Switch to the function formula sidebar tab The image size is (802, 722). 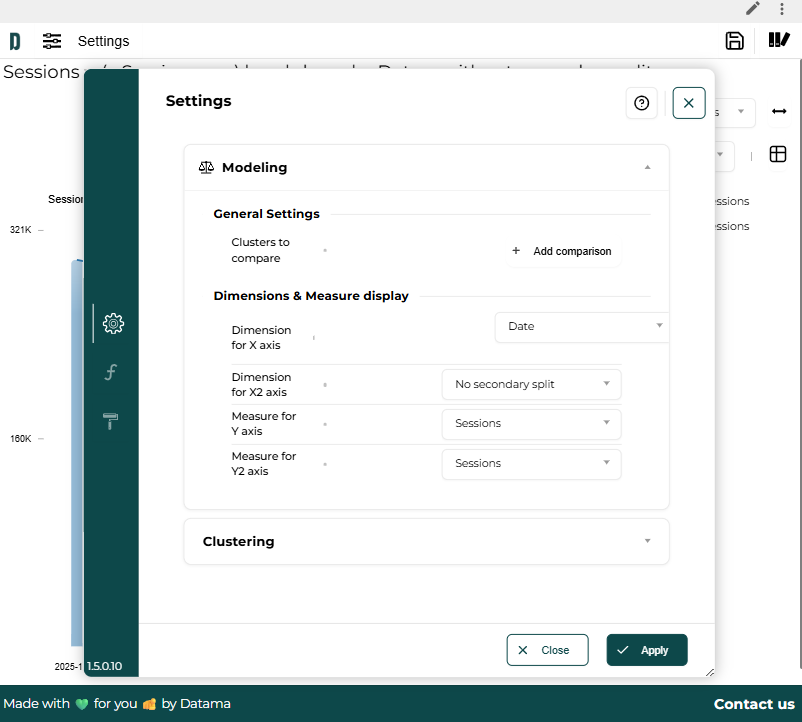tap(112, 372)
